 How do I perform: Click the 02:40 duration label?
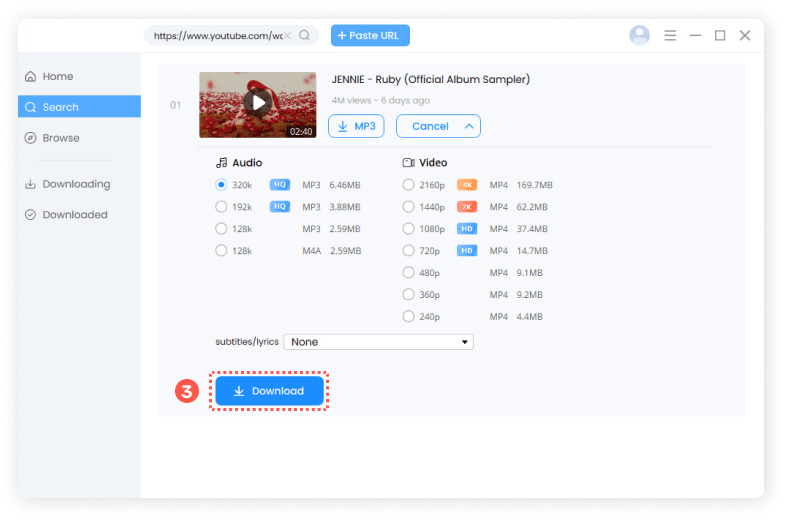pos(301,132)
